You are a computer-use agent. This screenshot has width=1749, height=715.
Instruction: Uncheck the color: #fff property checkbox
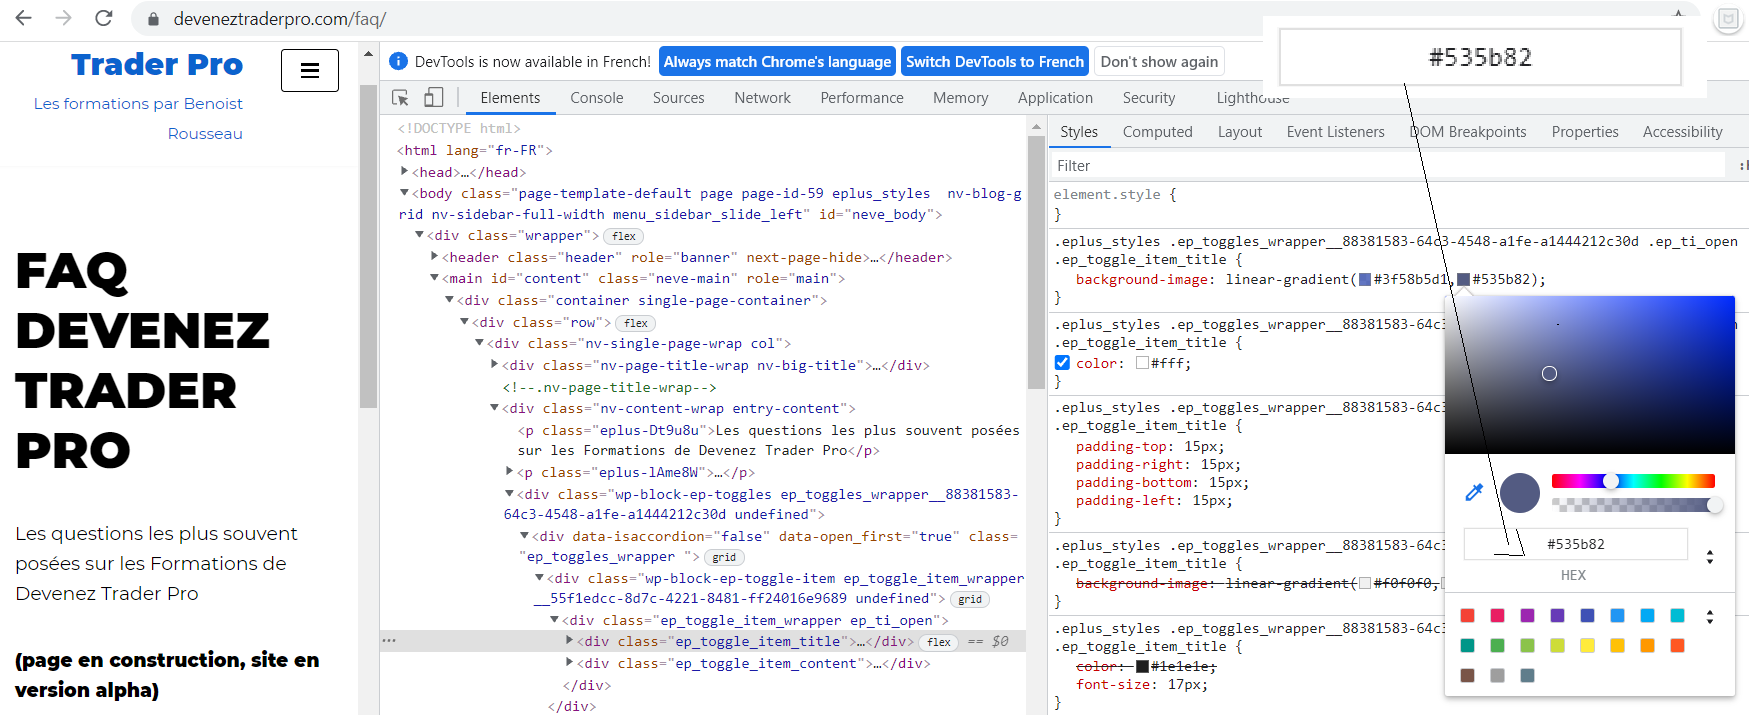pyautogui.click(x=1062, y=363)
